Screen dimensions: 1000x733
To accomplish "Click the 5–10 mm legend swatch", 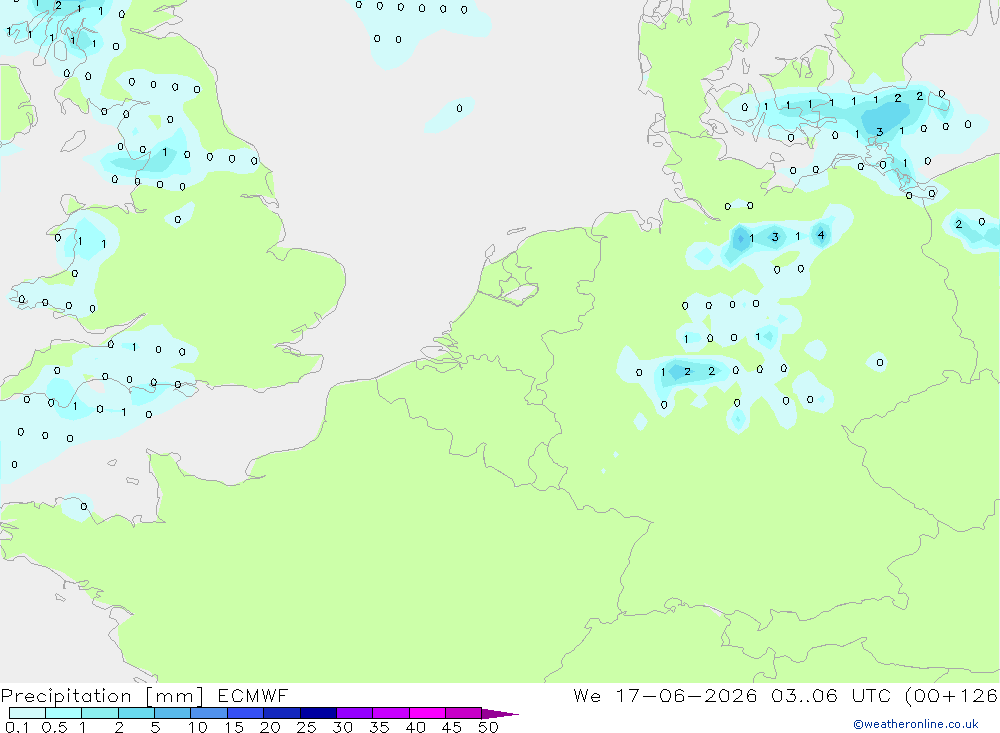I will 172,713.
